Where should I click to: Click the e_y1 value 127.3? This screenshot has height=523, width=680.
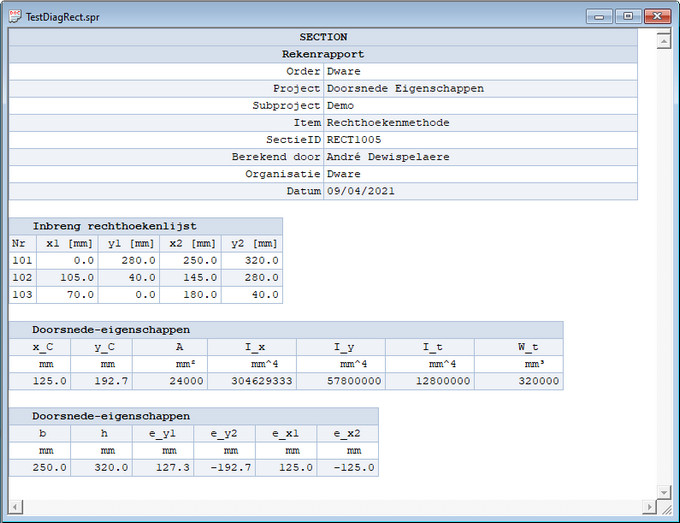click(173, 468)
